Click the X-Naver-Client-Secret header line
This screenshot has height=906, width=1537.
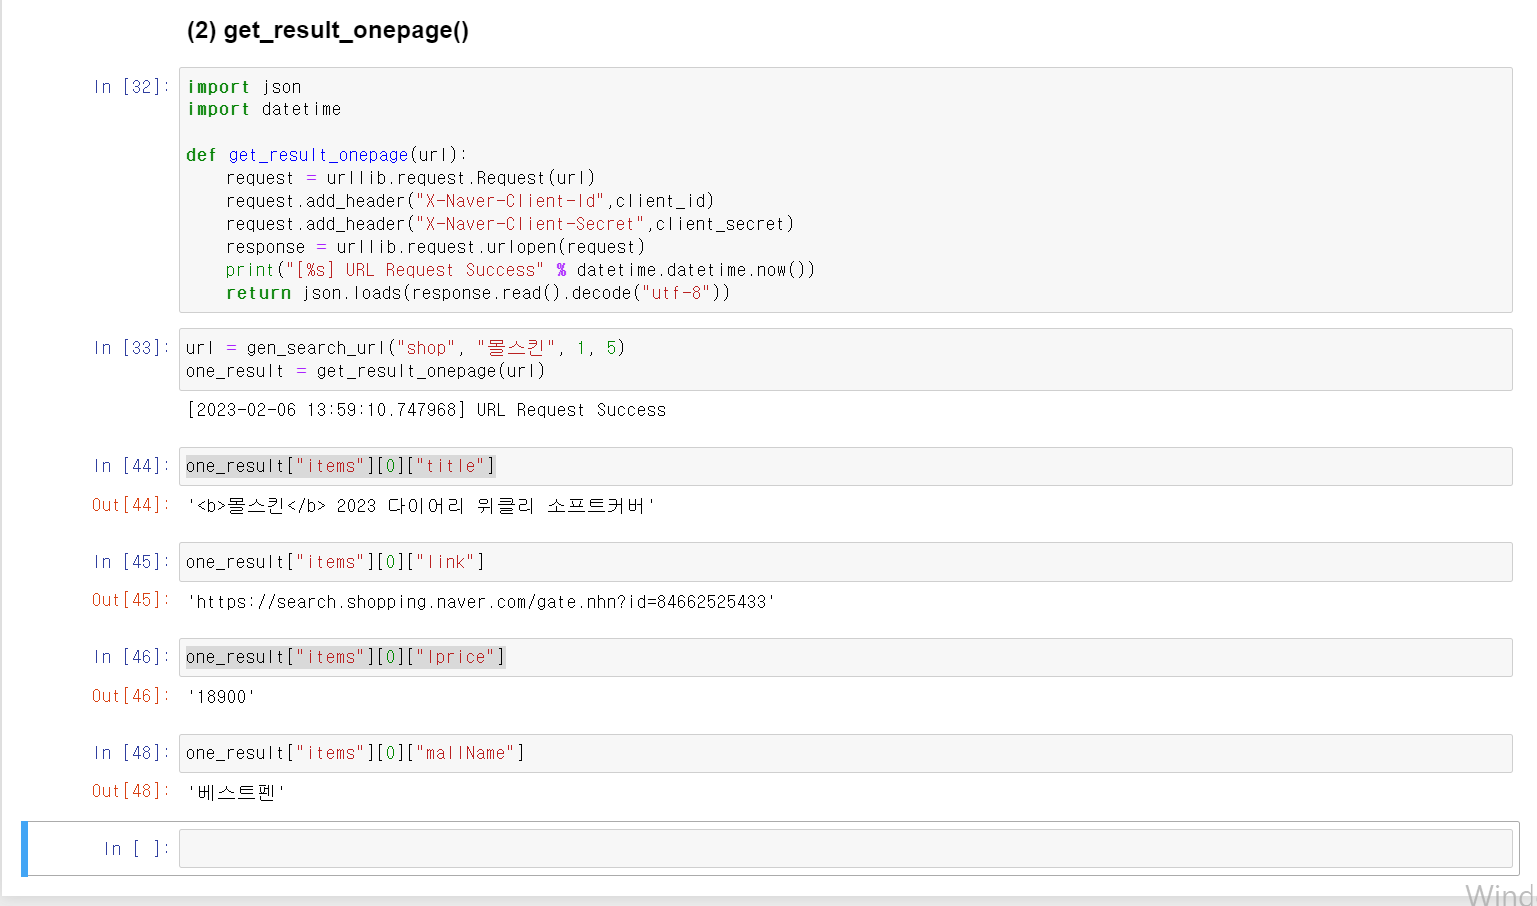(x=510, y=224)
